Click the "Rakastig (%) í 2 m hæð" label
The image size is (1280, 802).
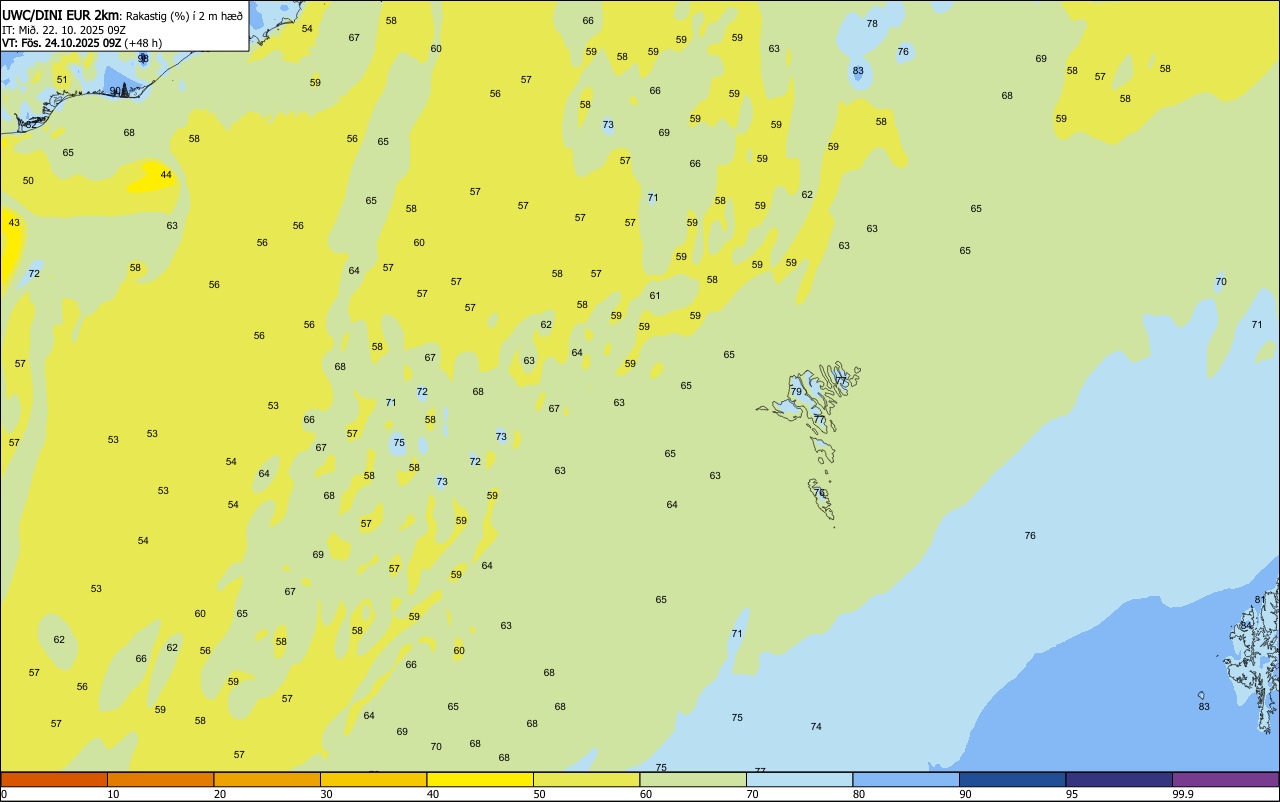[x=184, y=15]
